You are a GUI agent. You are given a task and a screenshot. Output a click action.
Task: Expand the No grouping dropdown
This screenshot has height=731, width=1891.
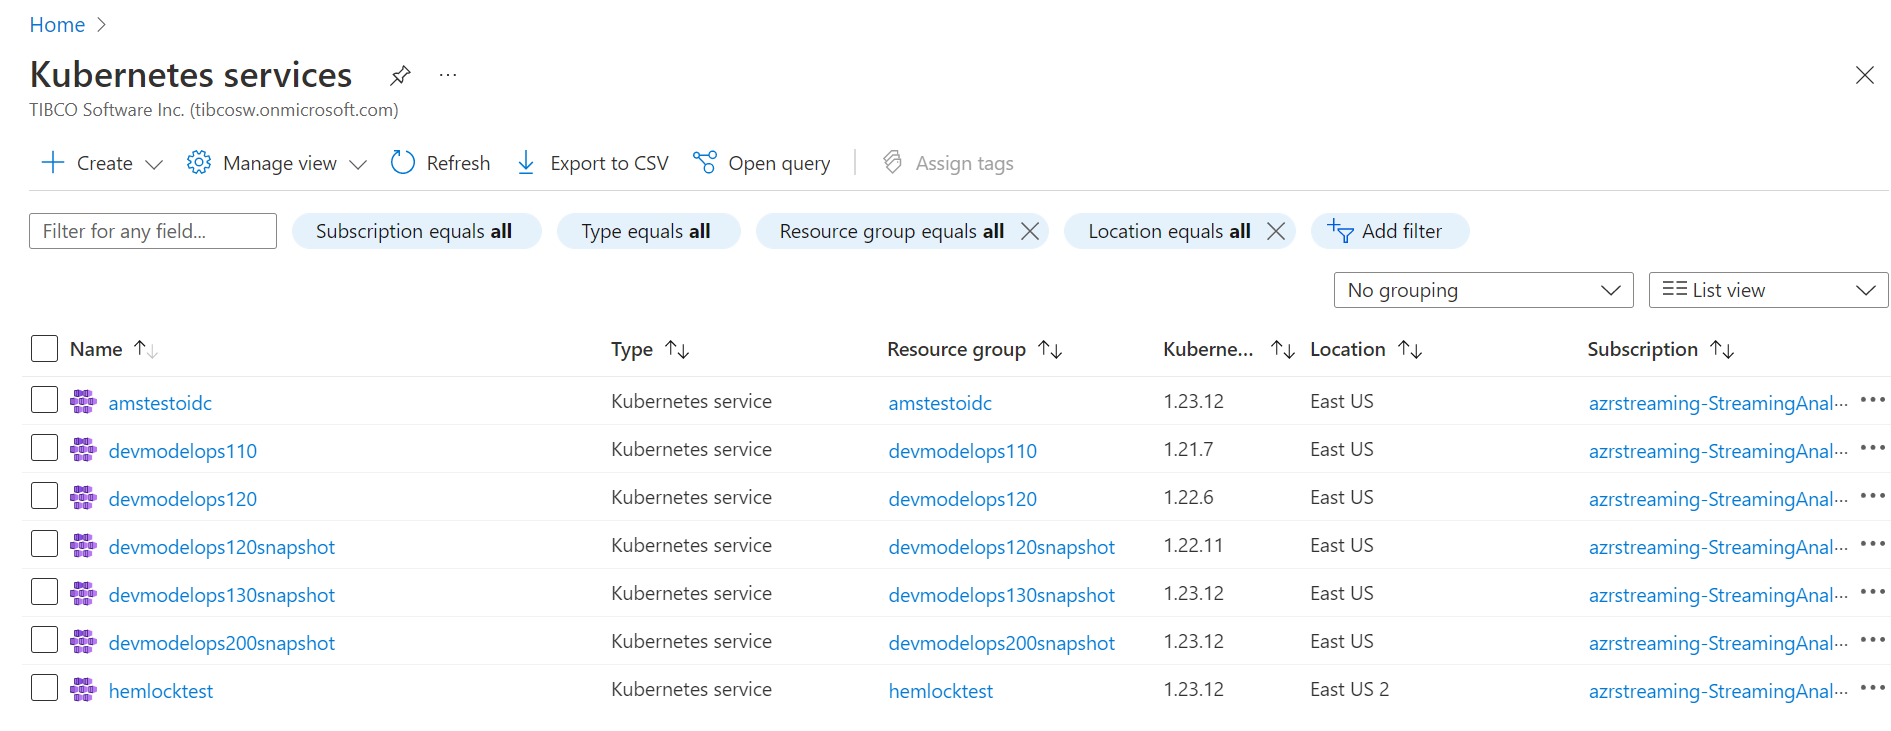click(x=1483, y=290)
